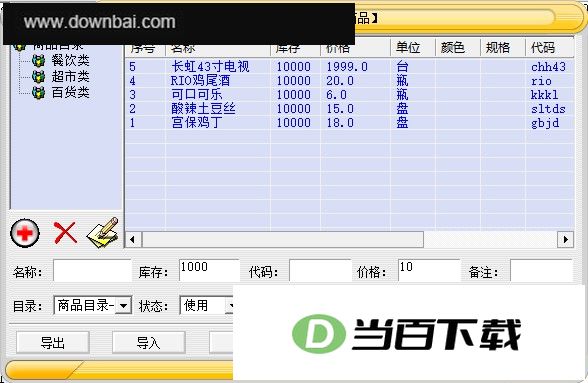Click the horizontal scrollbar thumb of the table
The image size is (588, 383).
(x=283, y=239)
